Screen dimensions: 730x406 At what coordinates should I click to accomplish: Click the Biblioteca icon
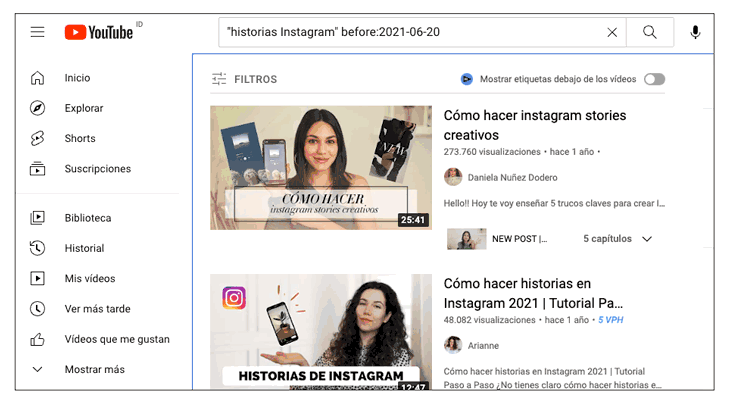coord(37,218)
